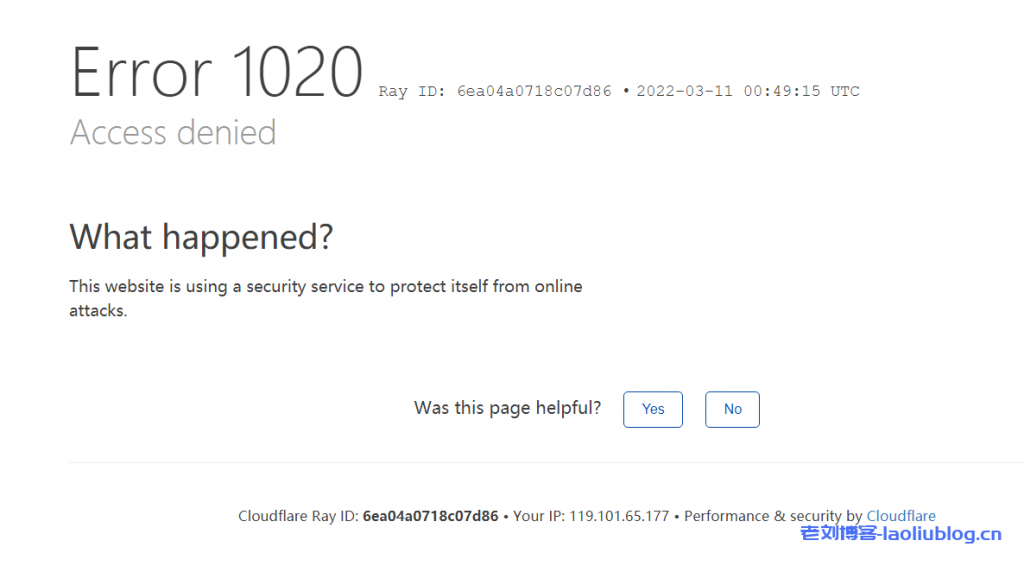
Task: Click the Was this page helpful? text
Action: (508, 408)
